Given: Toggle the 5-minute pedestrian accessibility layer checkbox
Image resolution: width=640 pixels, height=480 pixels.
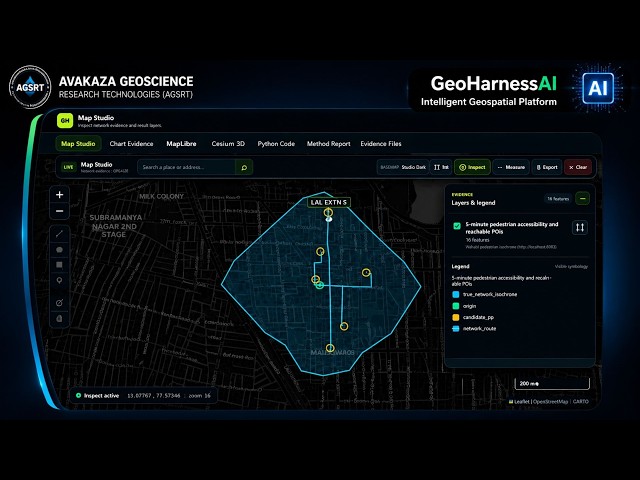Looking at the screenshot, I should click(x=457, y=226).
